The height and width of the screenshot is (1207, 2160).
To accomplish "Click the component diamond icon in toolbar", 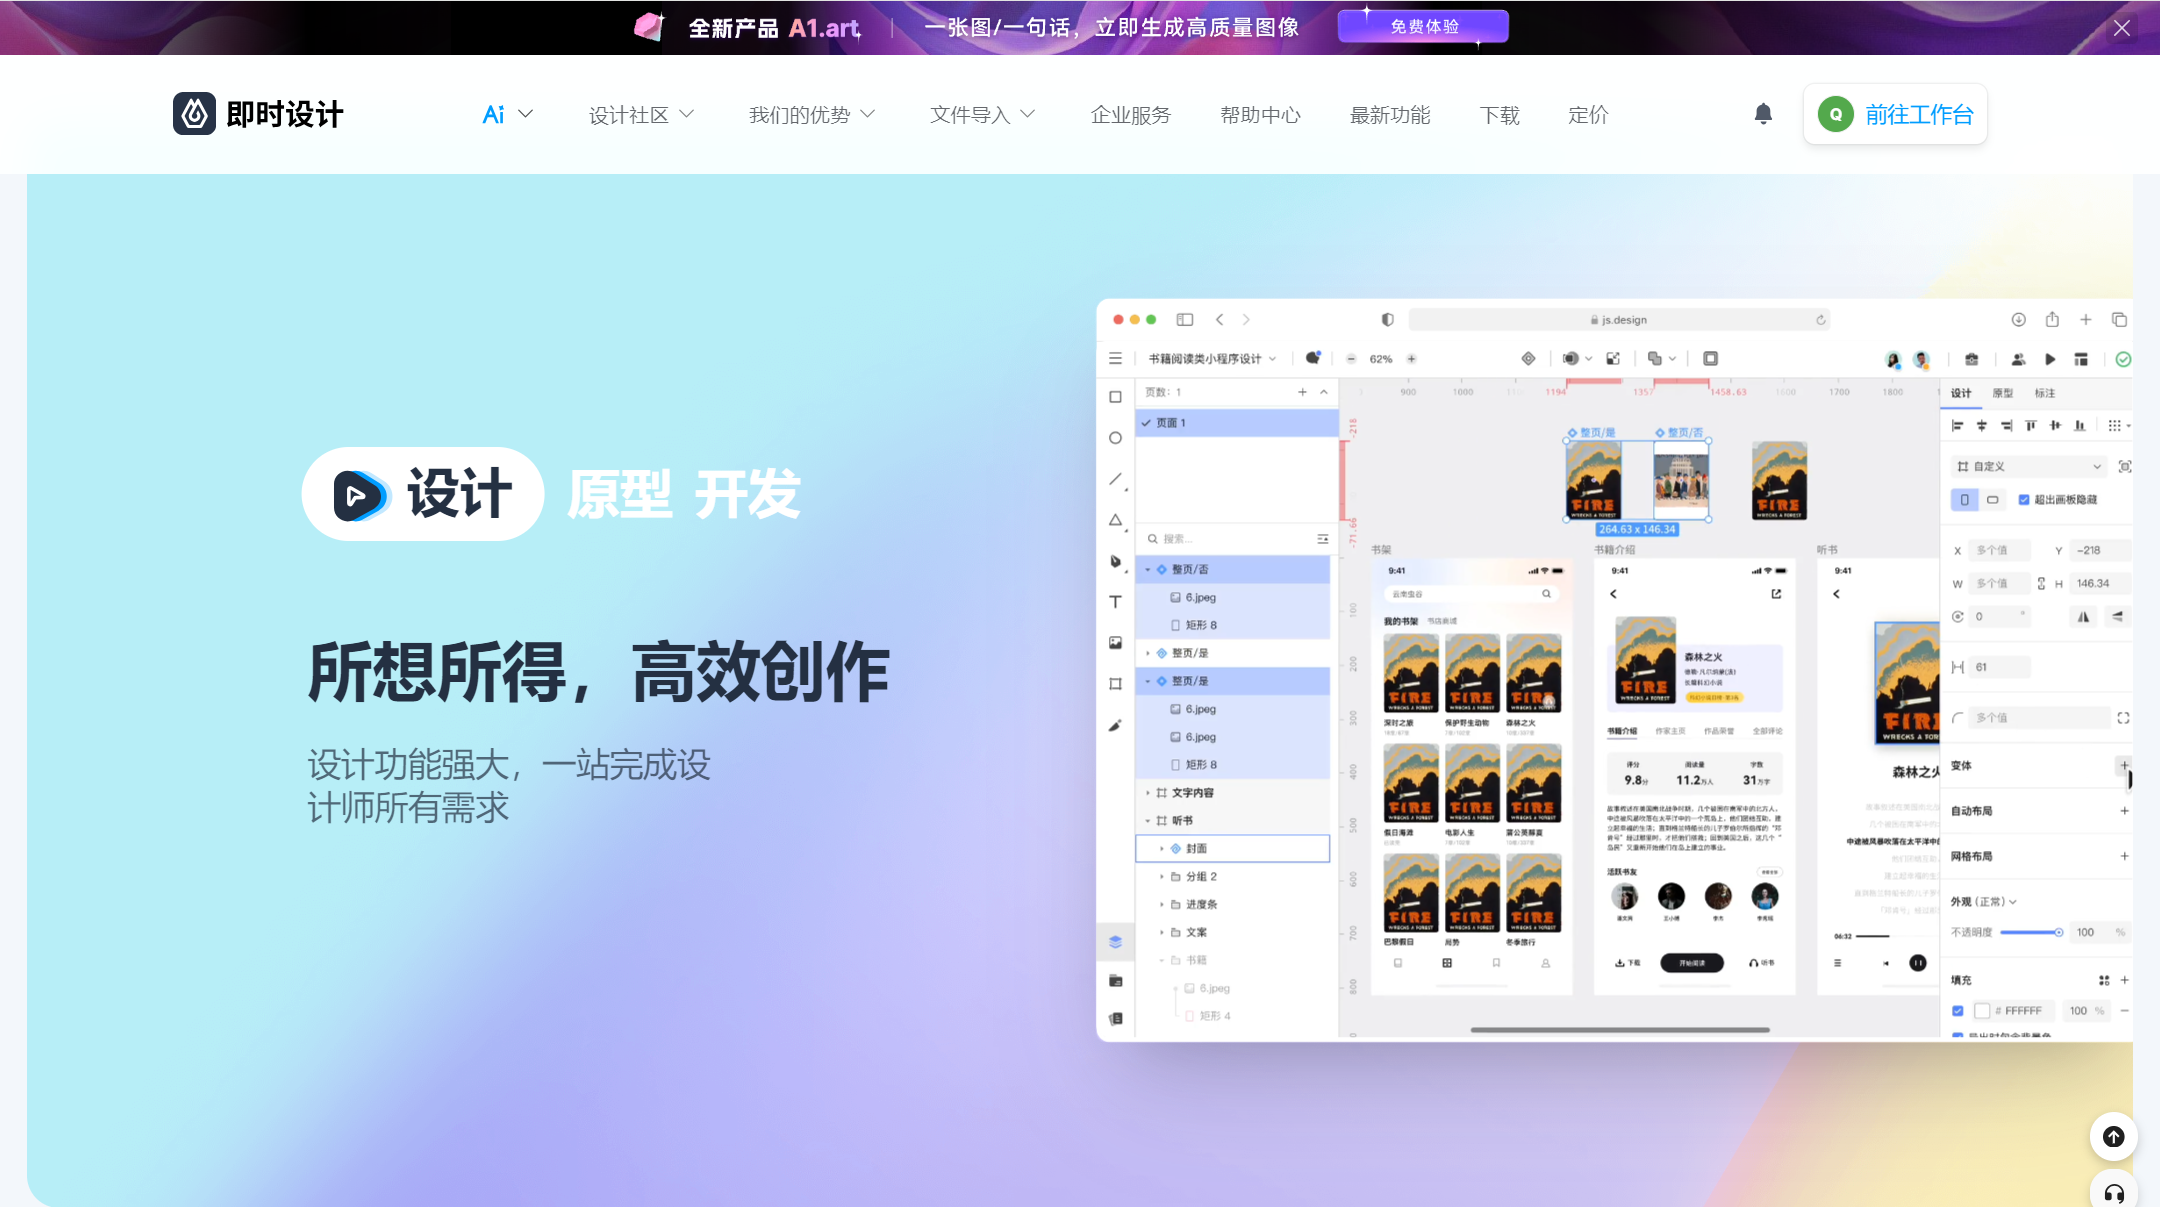I will pyautogui.click(x=1528, y=358).
